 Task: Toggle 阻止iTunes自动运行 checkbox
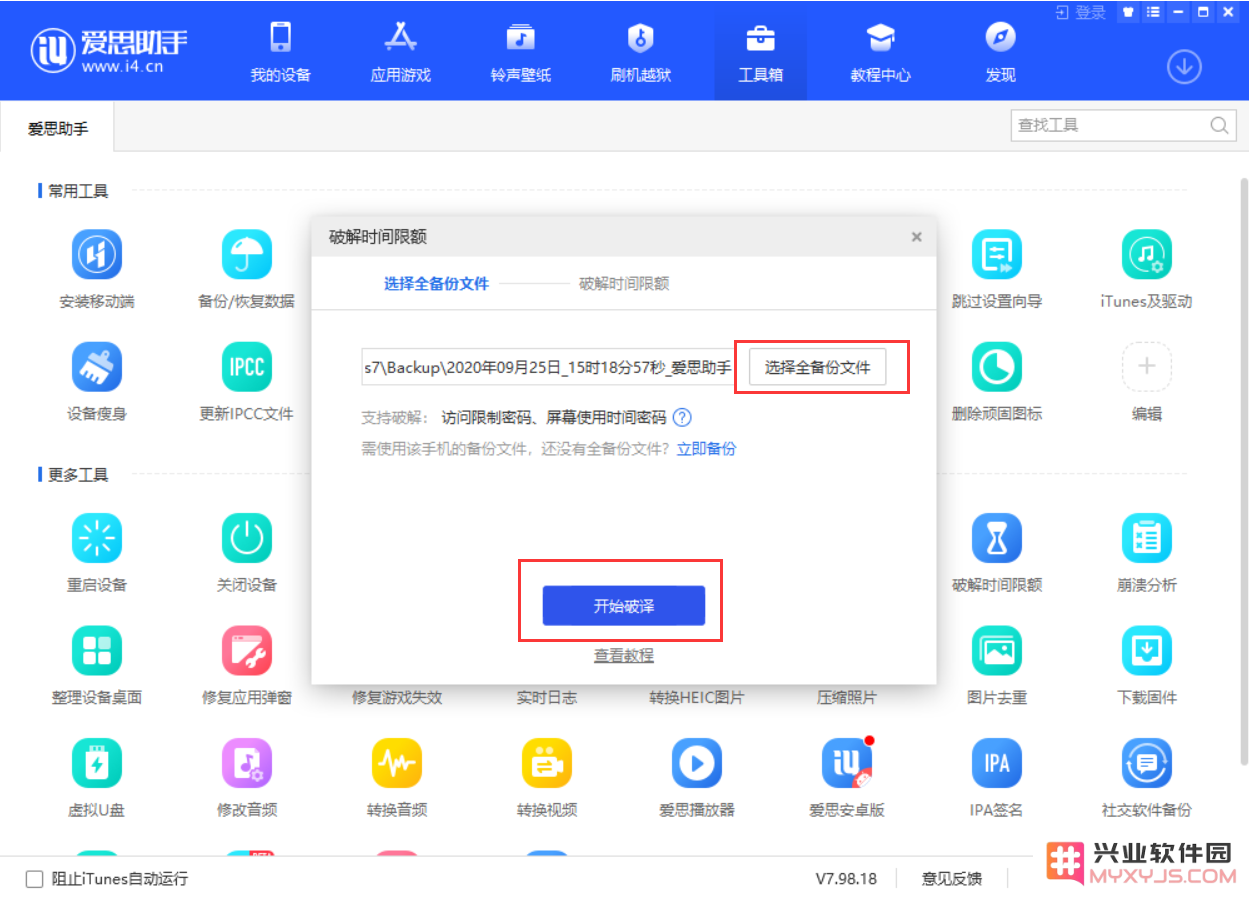(x=34, y=879)
